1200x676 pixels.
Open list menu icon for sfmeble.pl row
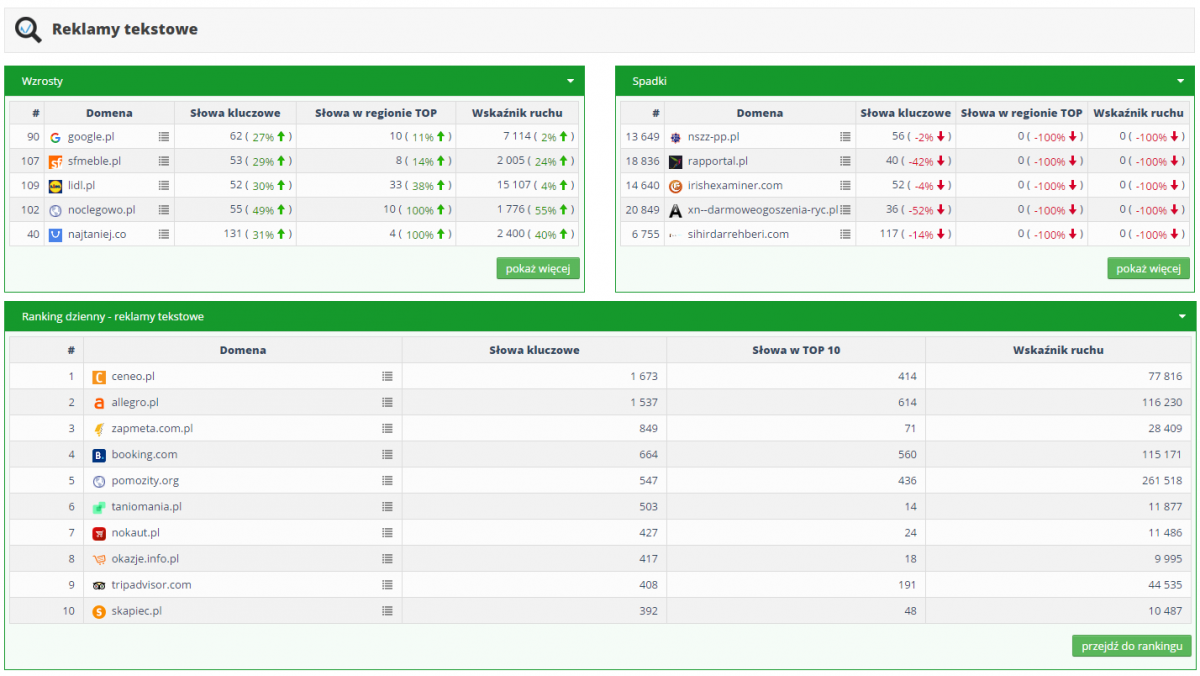tap(164, 161)
